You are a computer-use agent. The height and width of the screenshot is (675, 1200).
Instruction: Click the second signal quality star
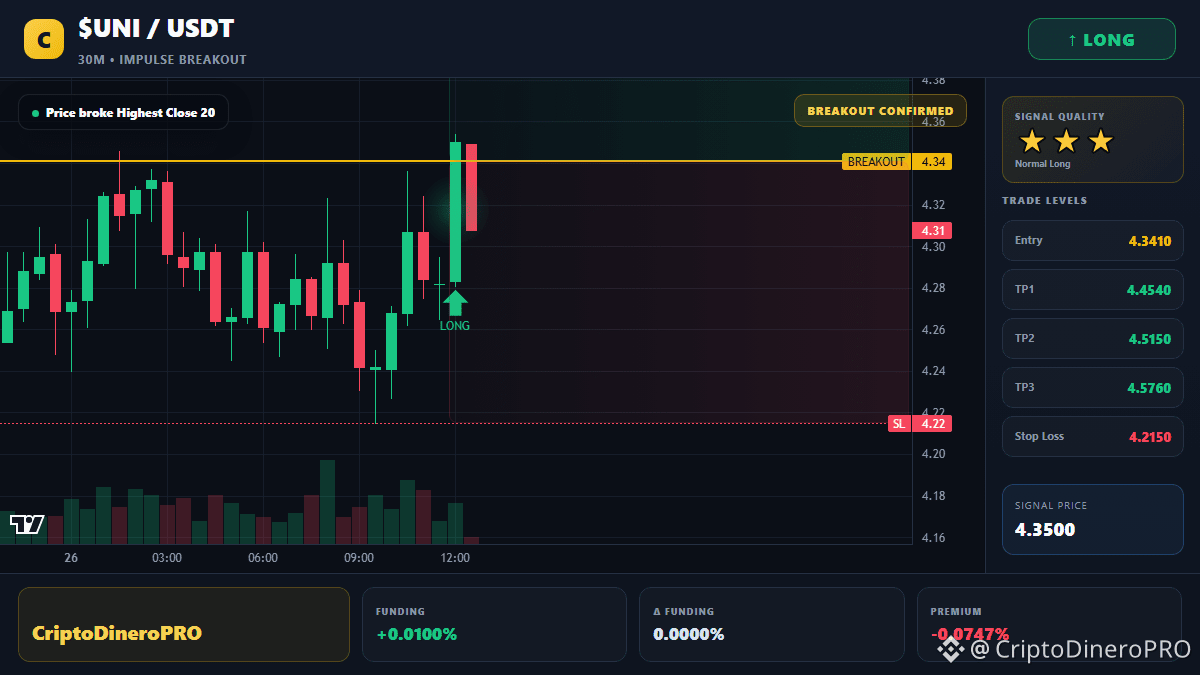[1066, 141]
